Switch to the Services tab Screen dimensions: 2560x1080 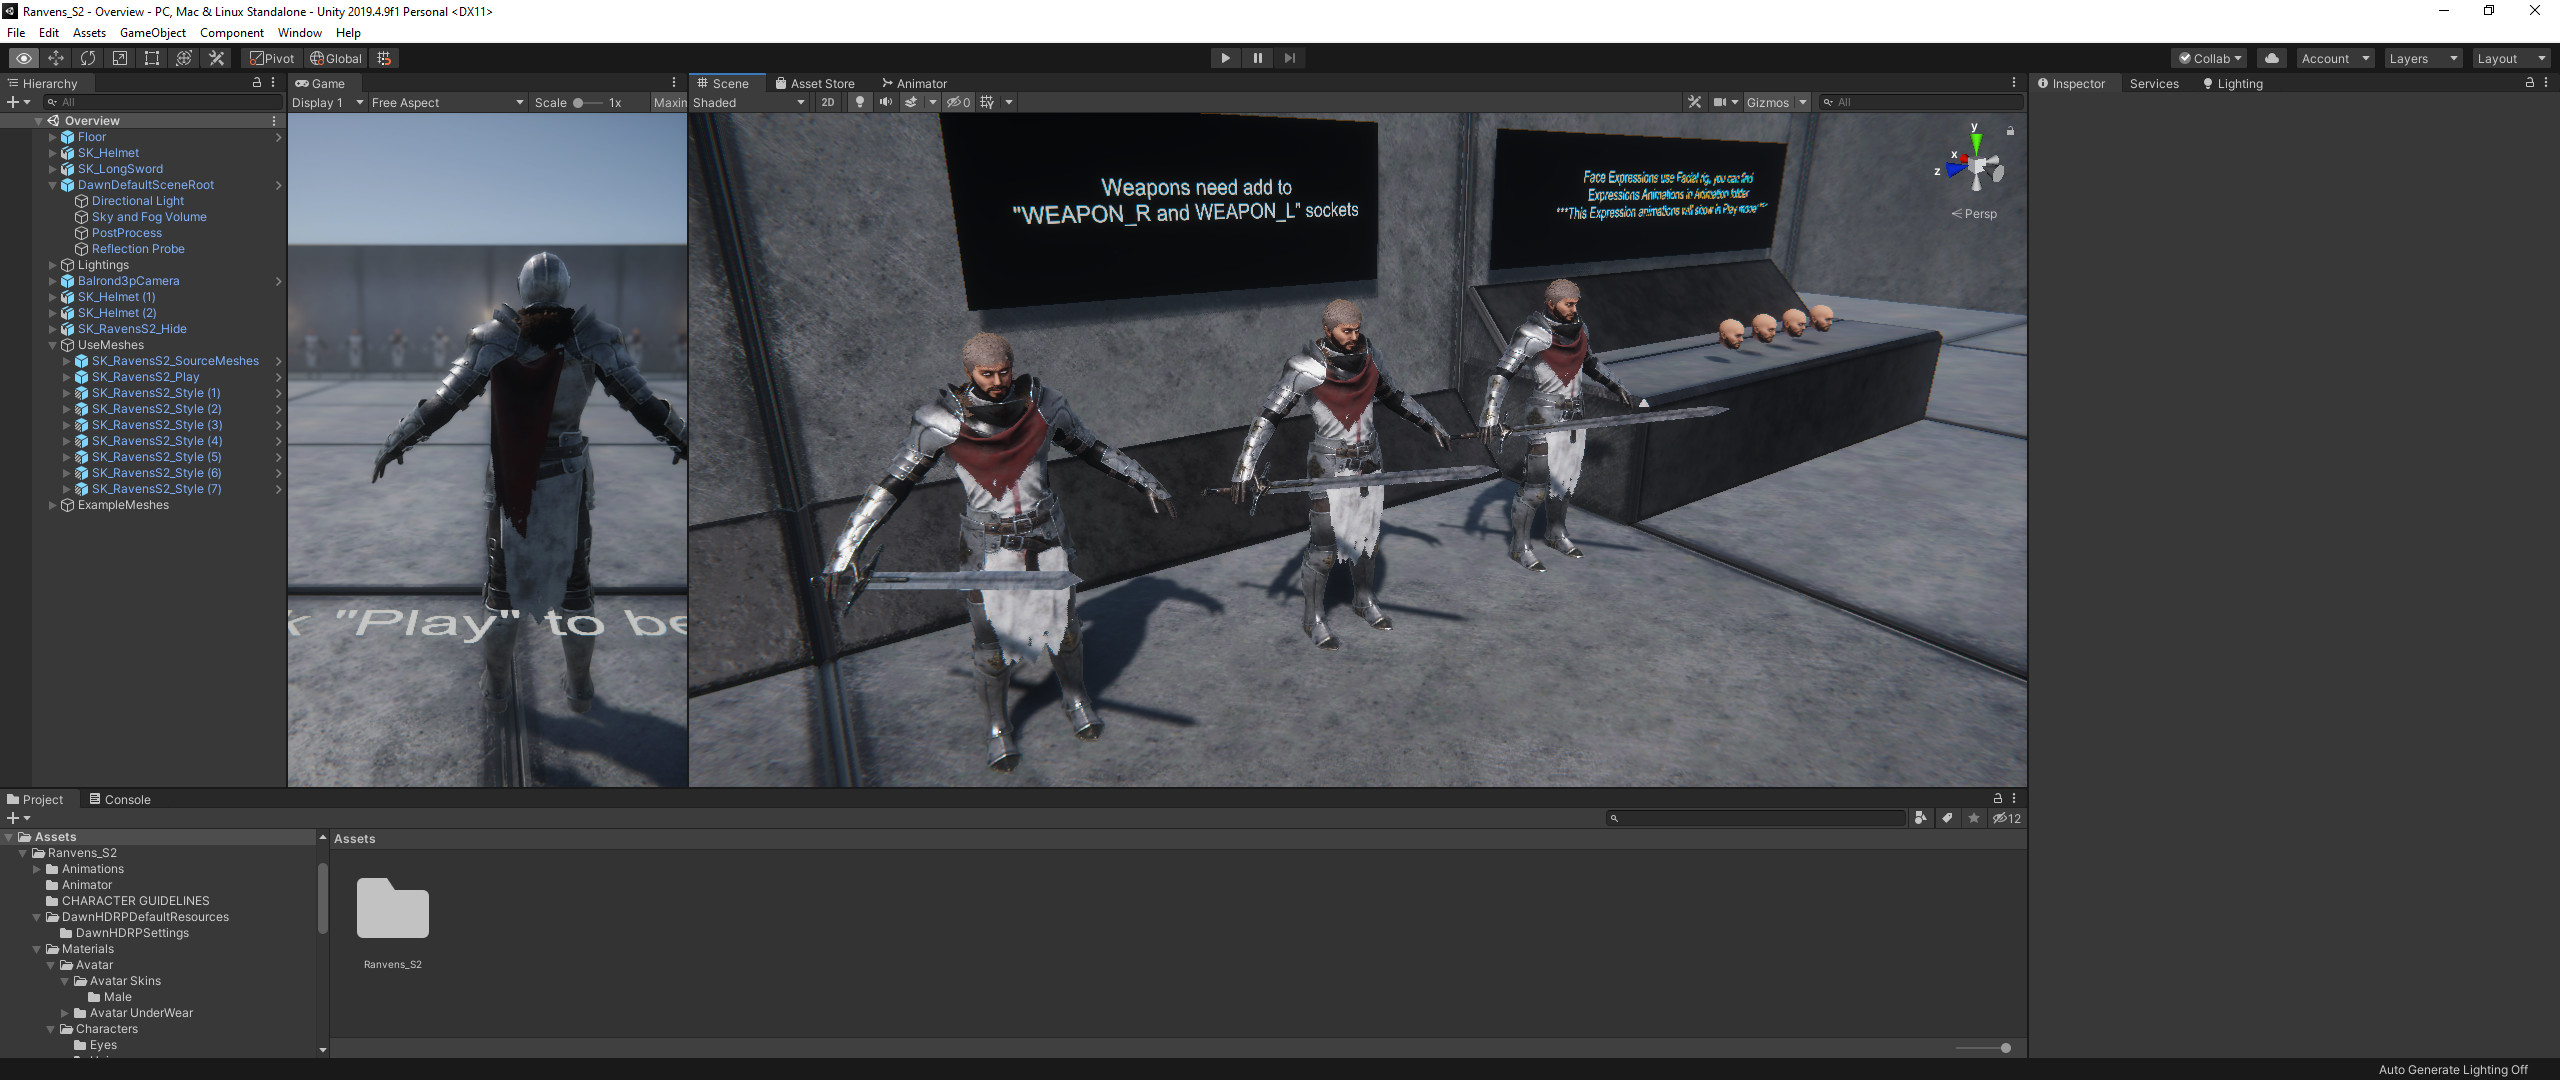[2154, 83]
